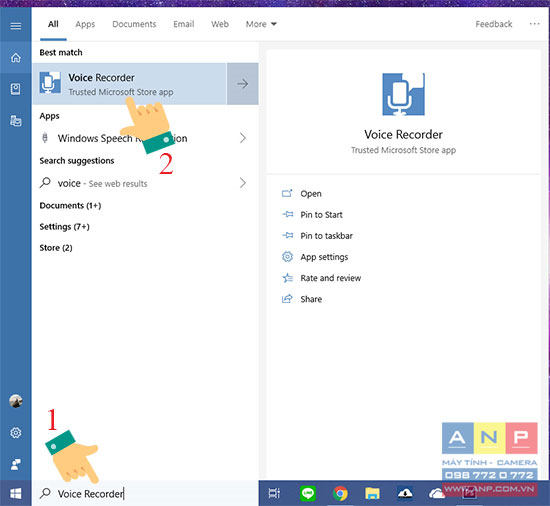550x506 pixels.
Task: Click the search box containing Voice Recorder
Action: pos(145,493)
